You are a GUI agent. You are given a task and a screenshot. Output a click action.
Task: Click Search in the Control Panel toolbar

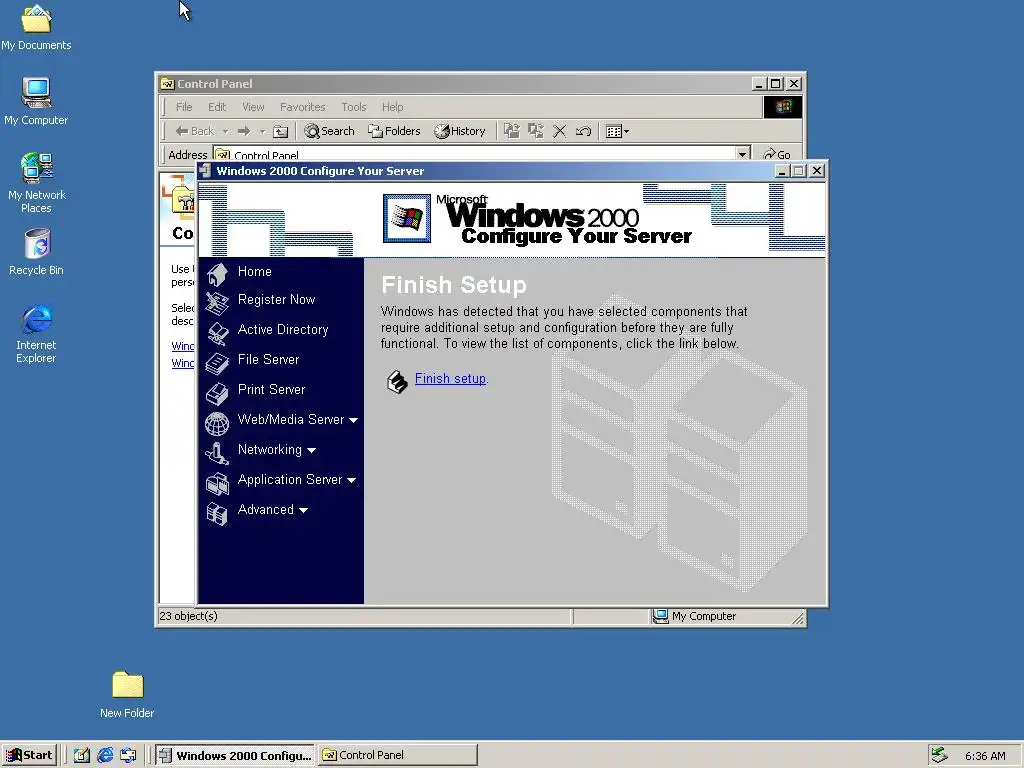329,131
